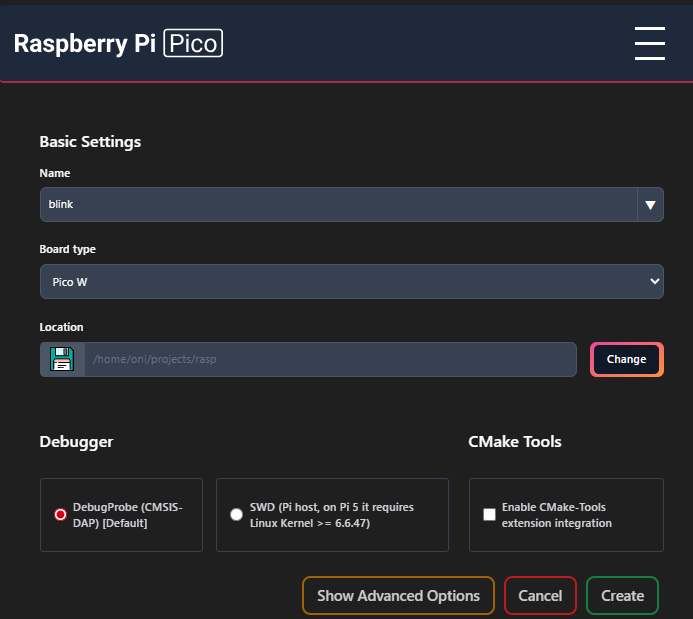Viewport: 693px width, 619px height.
Task: Click the Create button
Action: tap(622, 596)
